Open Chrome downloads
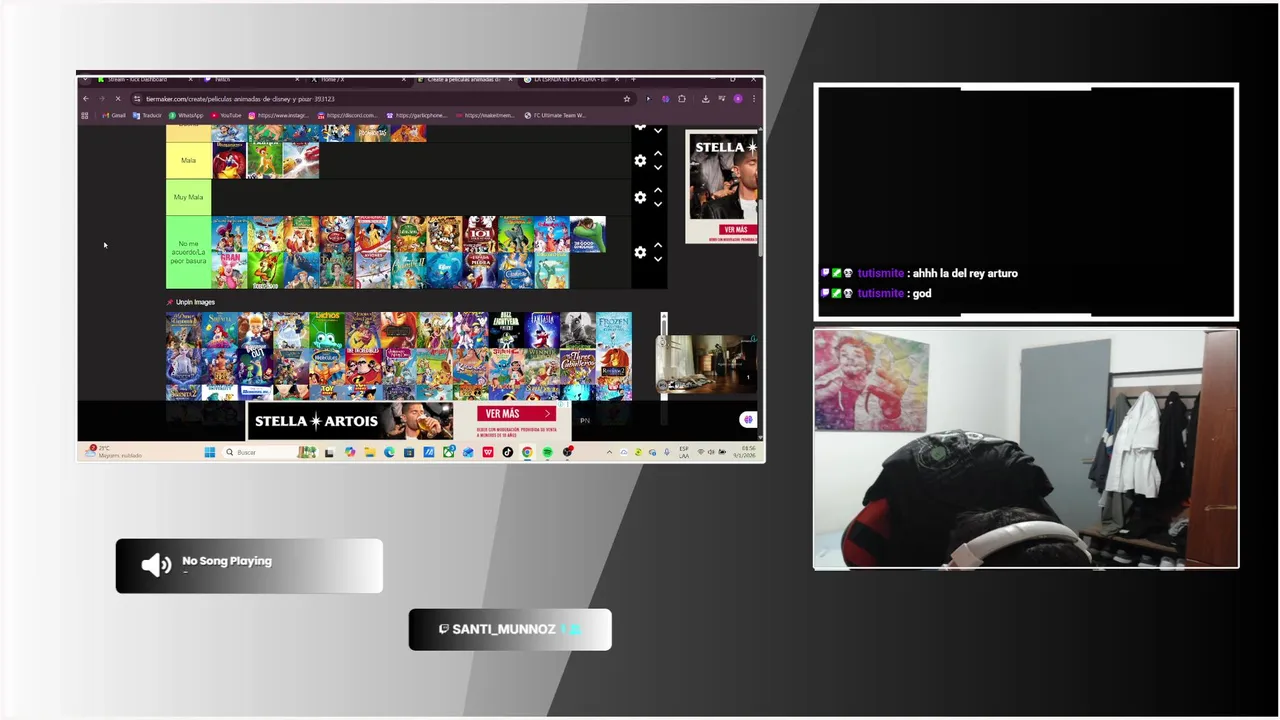This screenshot has height=720, width=1280. [705, 99]
